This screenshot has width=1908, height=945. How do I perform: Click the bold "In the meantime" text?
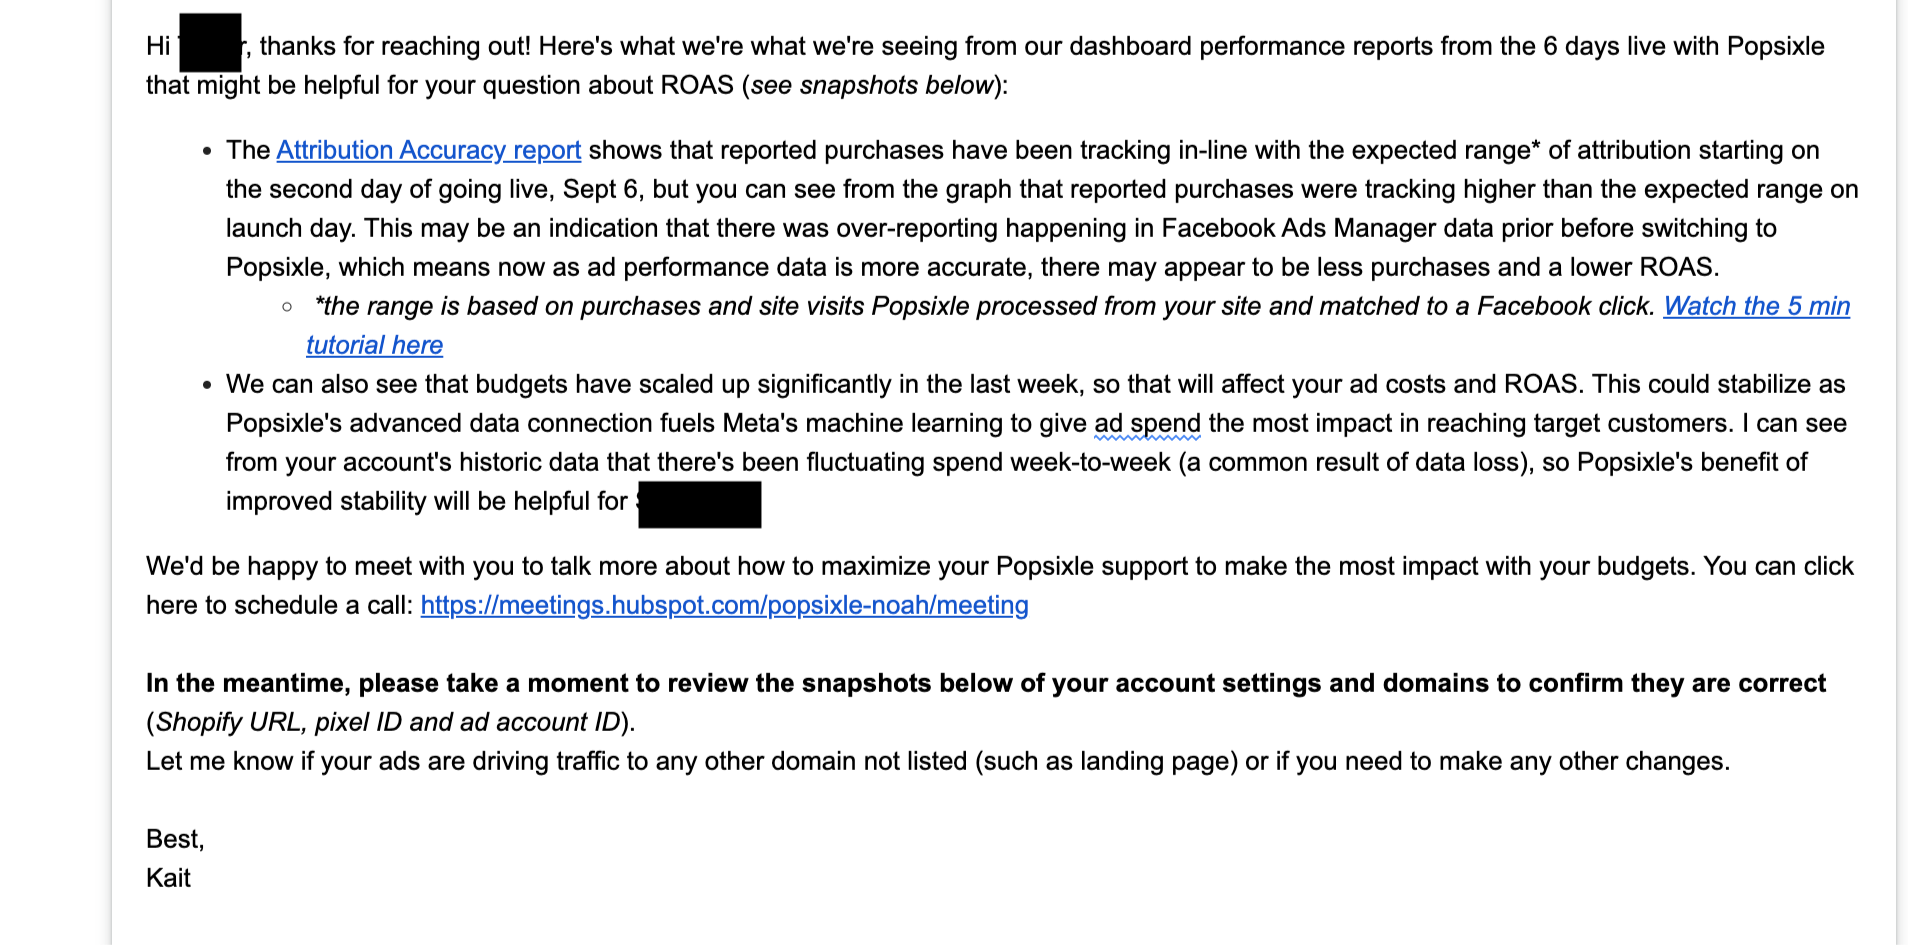250,683
